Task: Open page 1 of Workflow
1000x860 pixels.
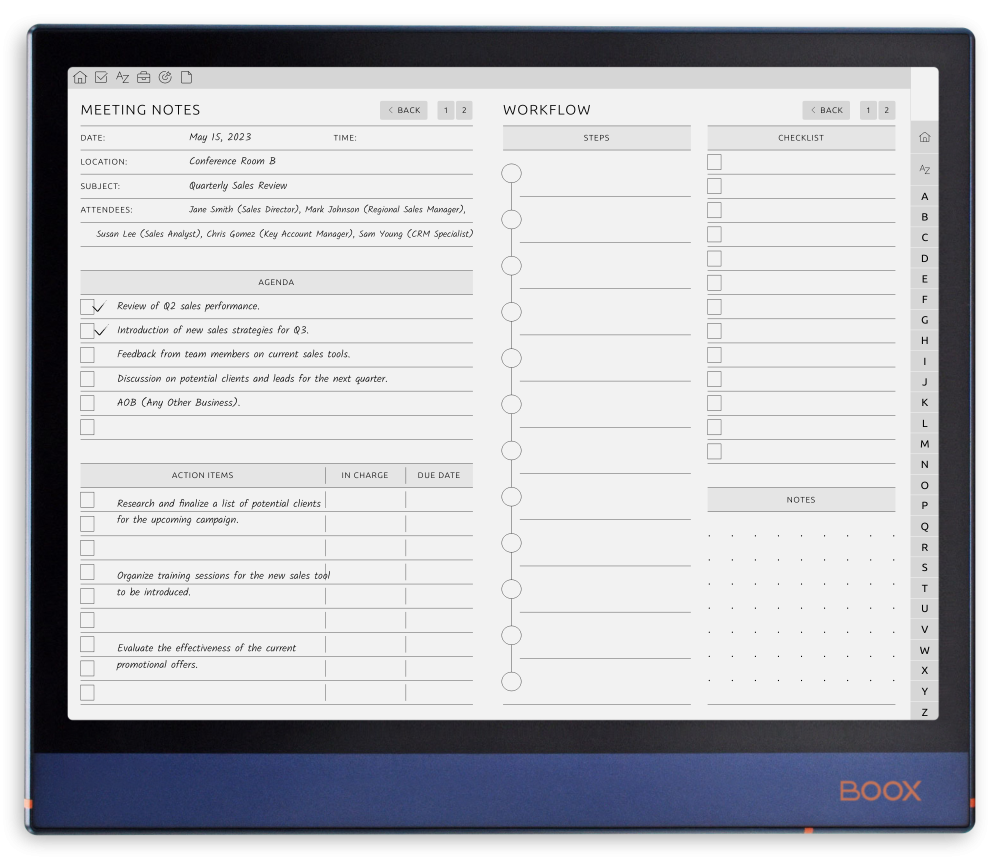Action: tap(868, 110)
